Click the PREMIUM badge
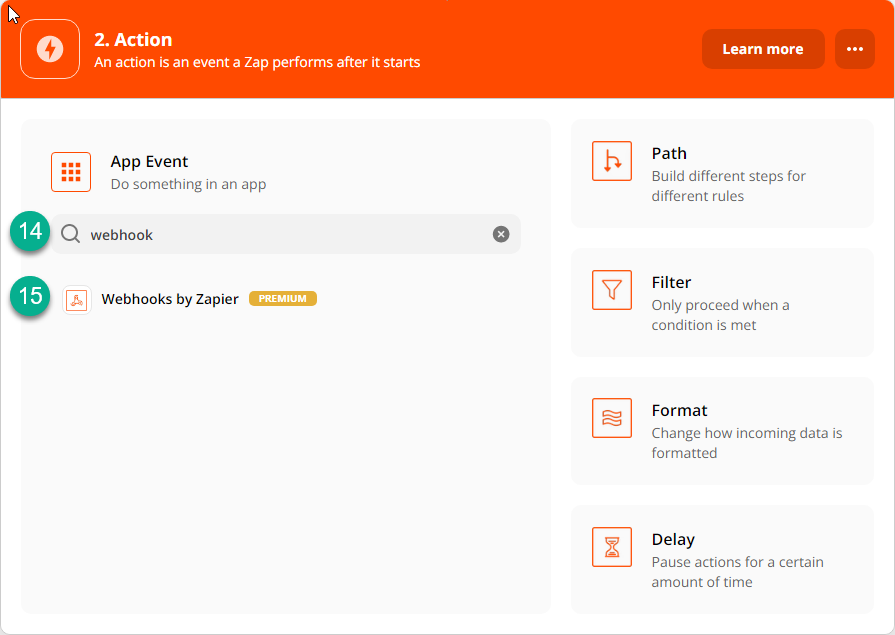The image size is (895, 635). pos(283,299)
